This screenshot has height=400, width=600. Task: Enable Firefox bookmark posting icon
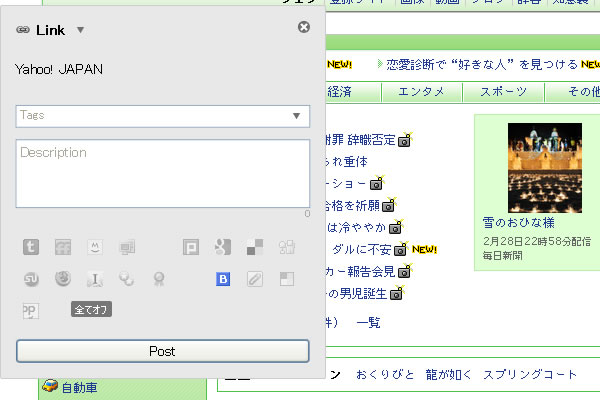[x=63, y=279]
